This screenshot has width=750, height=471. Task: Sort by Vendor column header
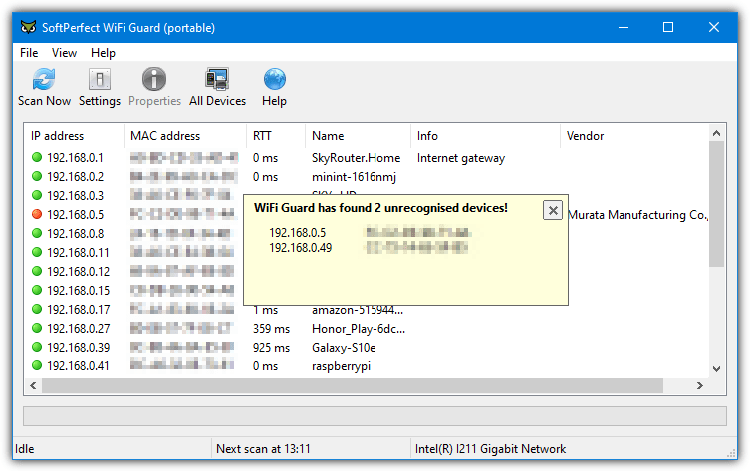pos(634,136)
